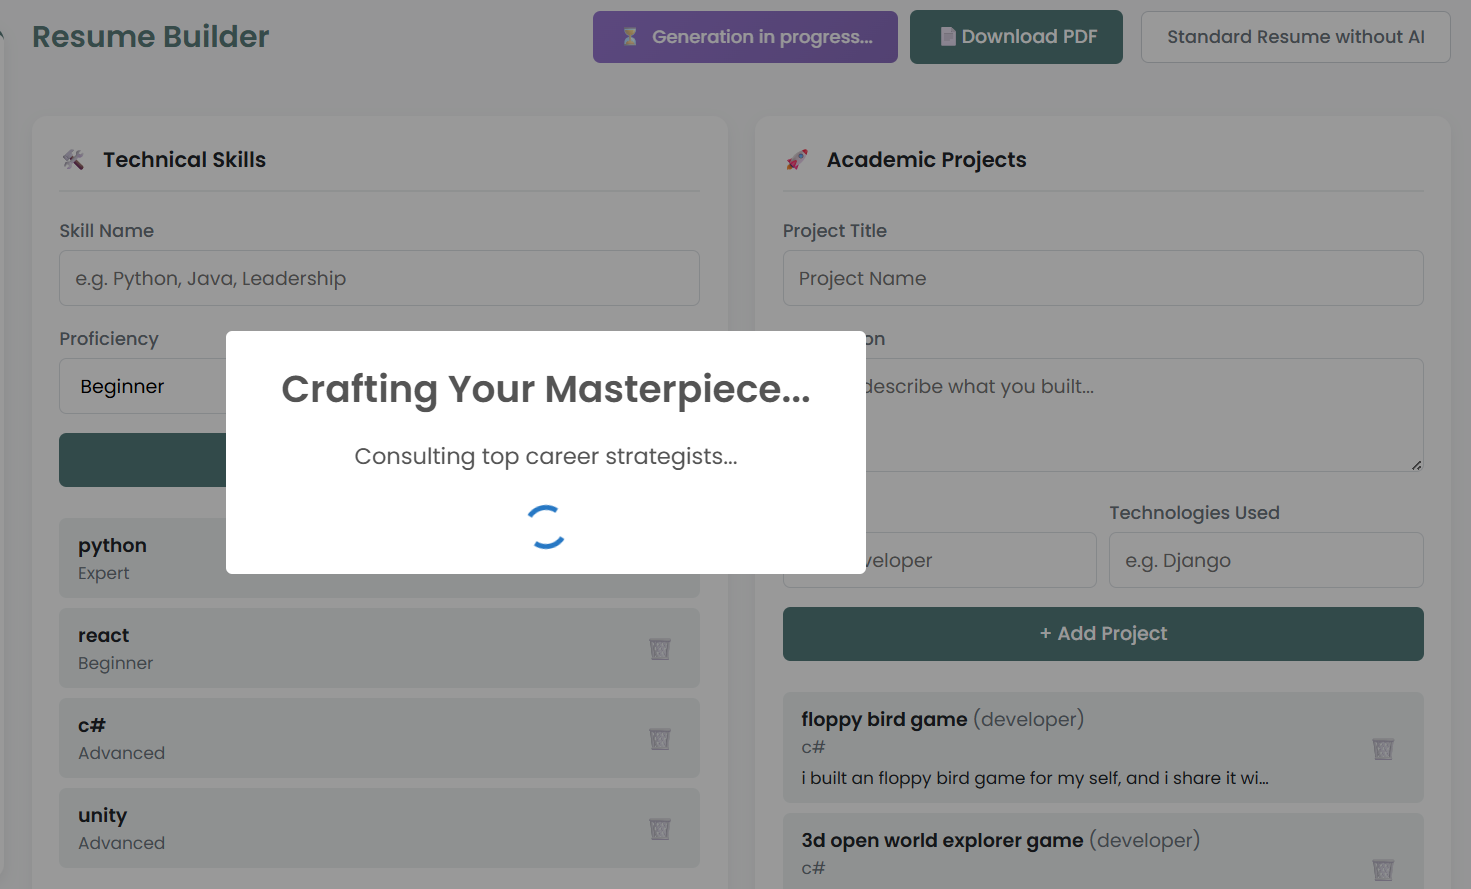Delete the 3d open world explorer project
The height and width of the screenshot is (889, 1471).
coord(1383,869)
